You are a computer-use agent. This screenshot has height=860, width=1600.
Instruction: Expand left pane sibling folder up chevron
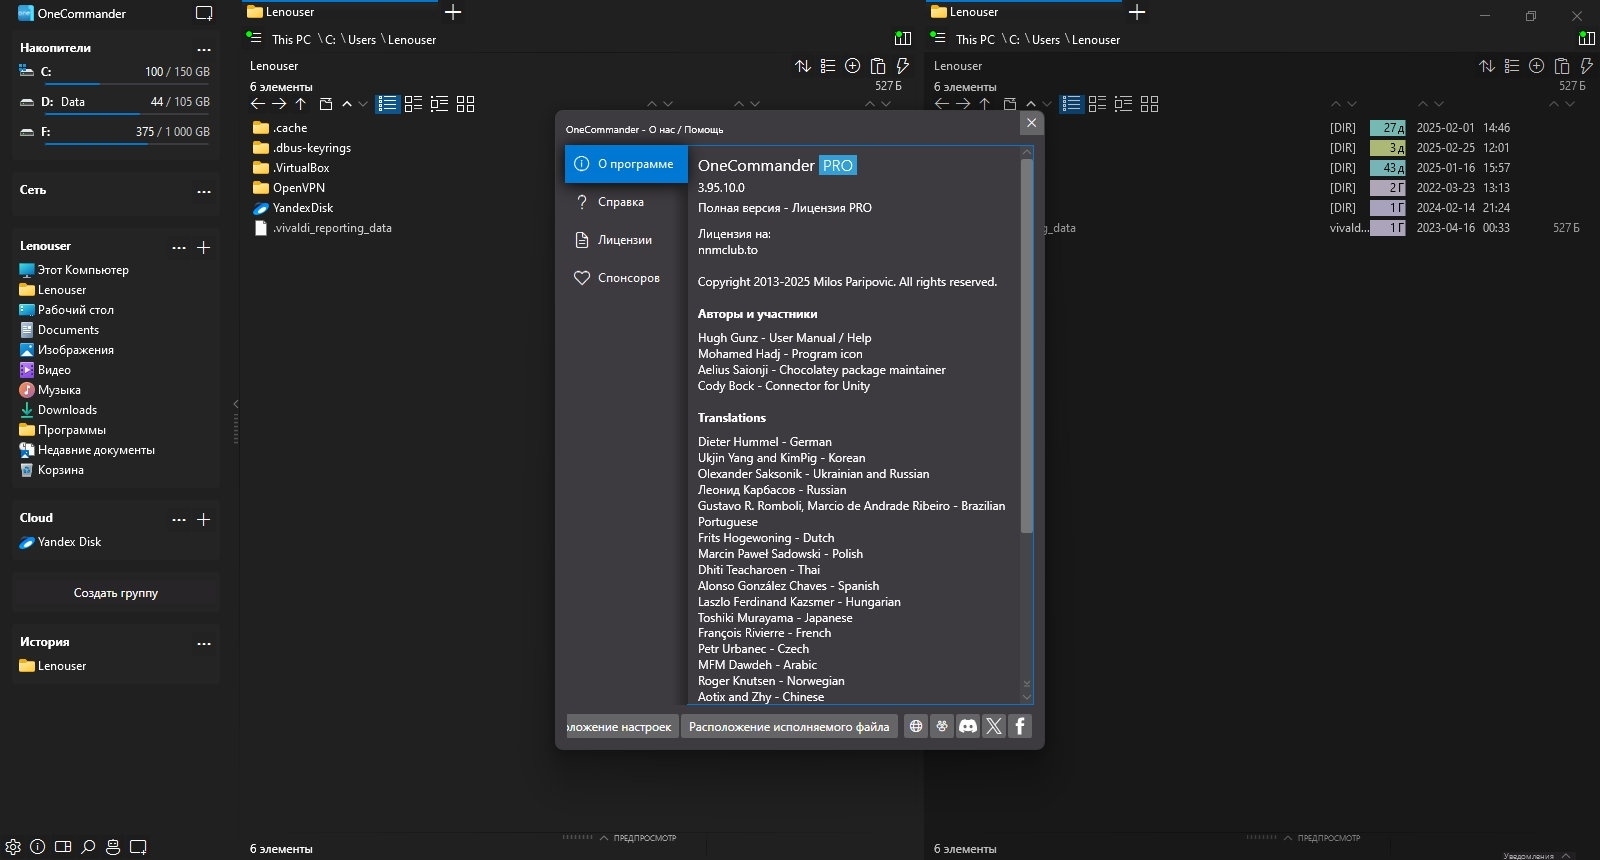347,104
